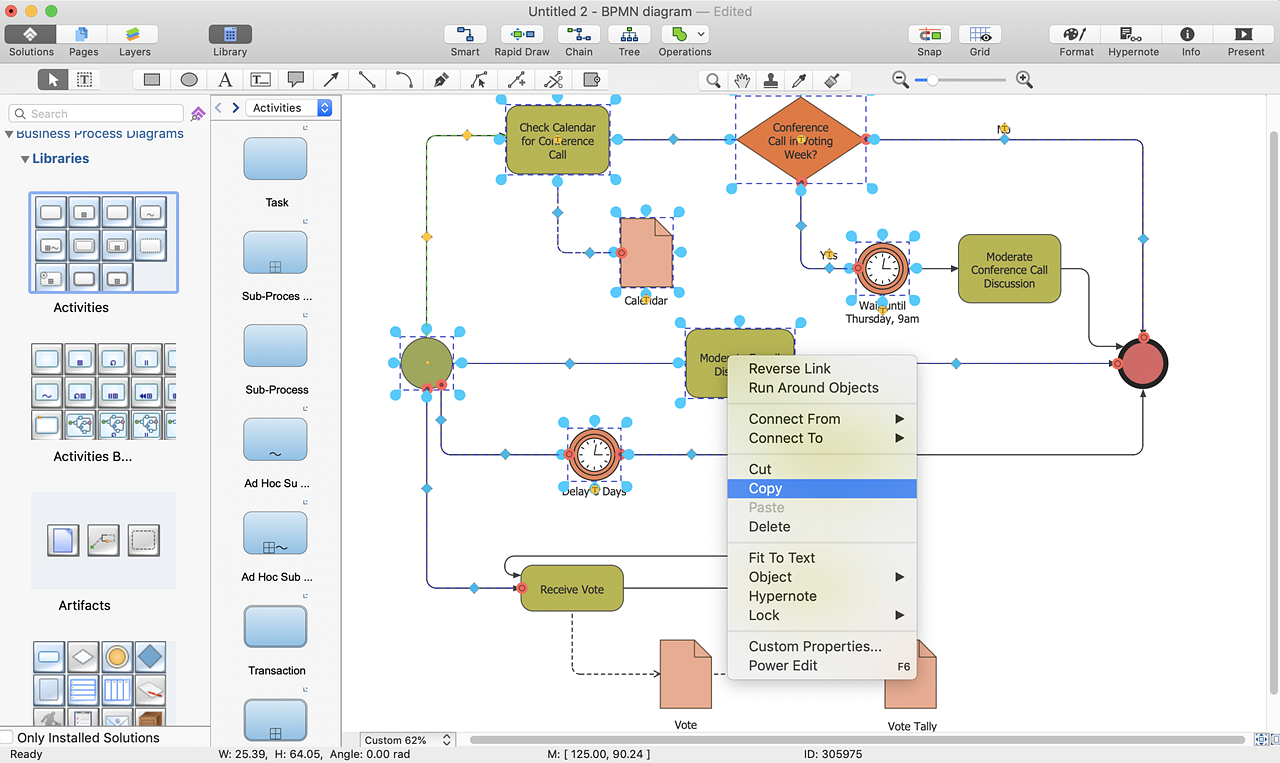Switch to the Pages panel
Viewport: 1280px width, 763px height.
(x=83, y=35)
